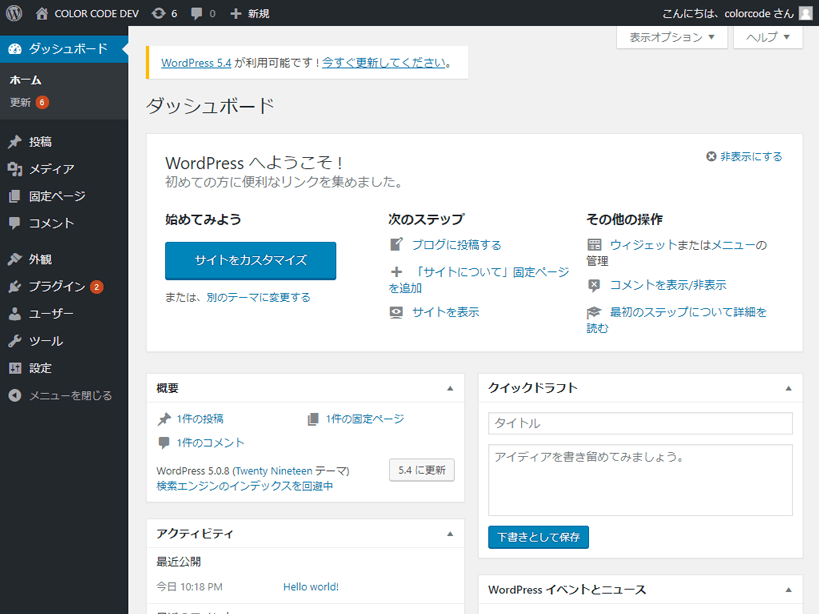819x614 pixels.
Task: Expand the ヘルプ dropdown
Action: tap(768, 37)
